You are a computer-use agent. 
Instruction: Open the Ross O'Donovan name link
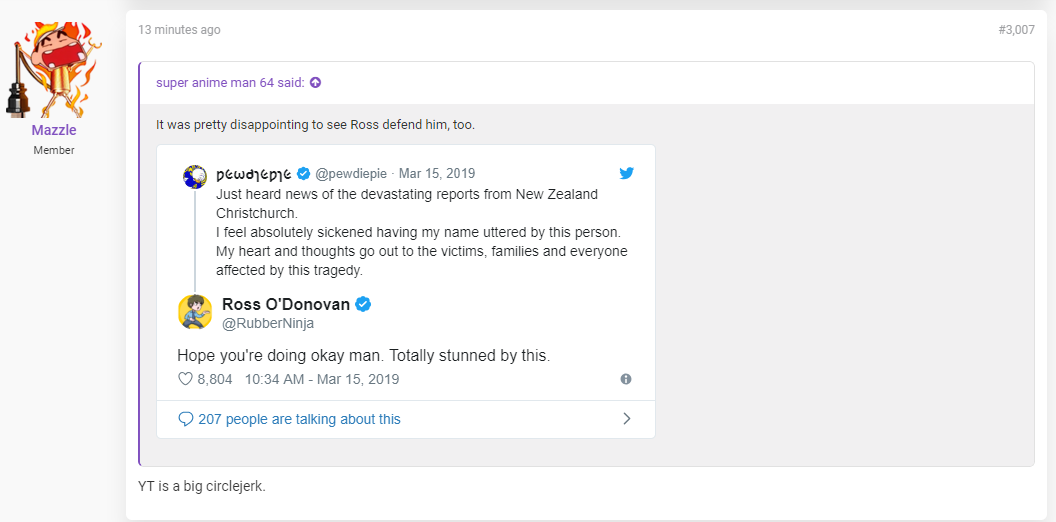point(286,304)
